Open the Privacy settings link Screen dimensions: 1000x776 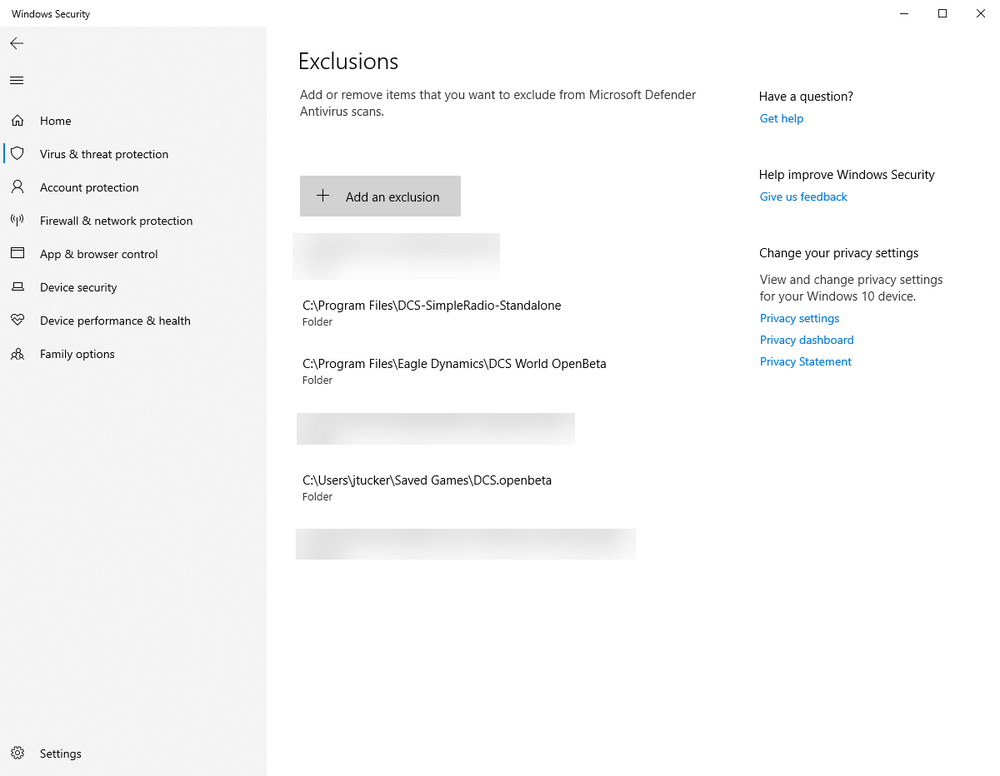[799, 318]
